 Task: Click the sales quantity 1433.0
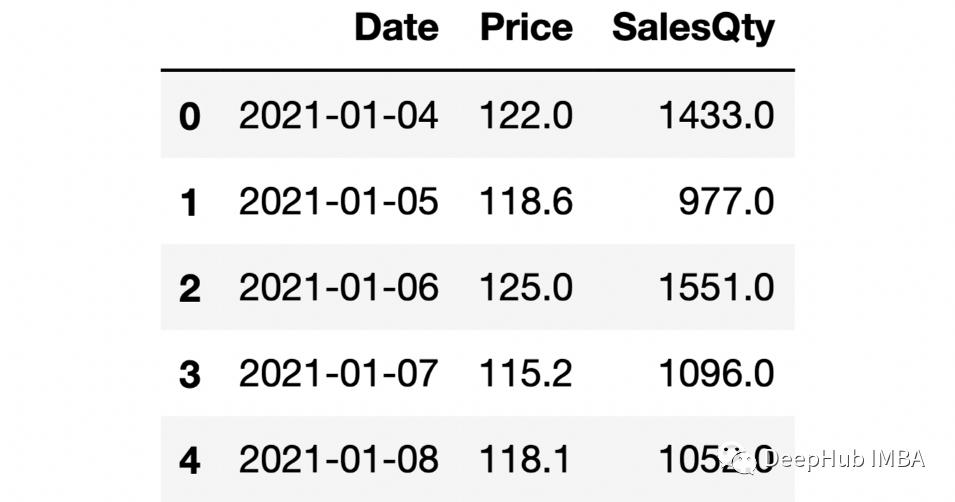tap(717, 115)
